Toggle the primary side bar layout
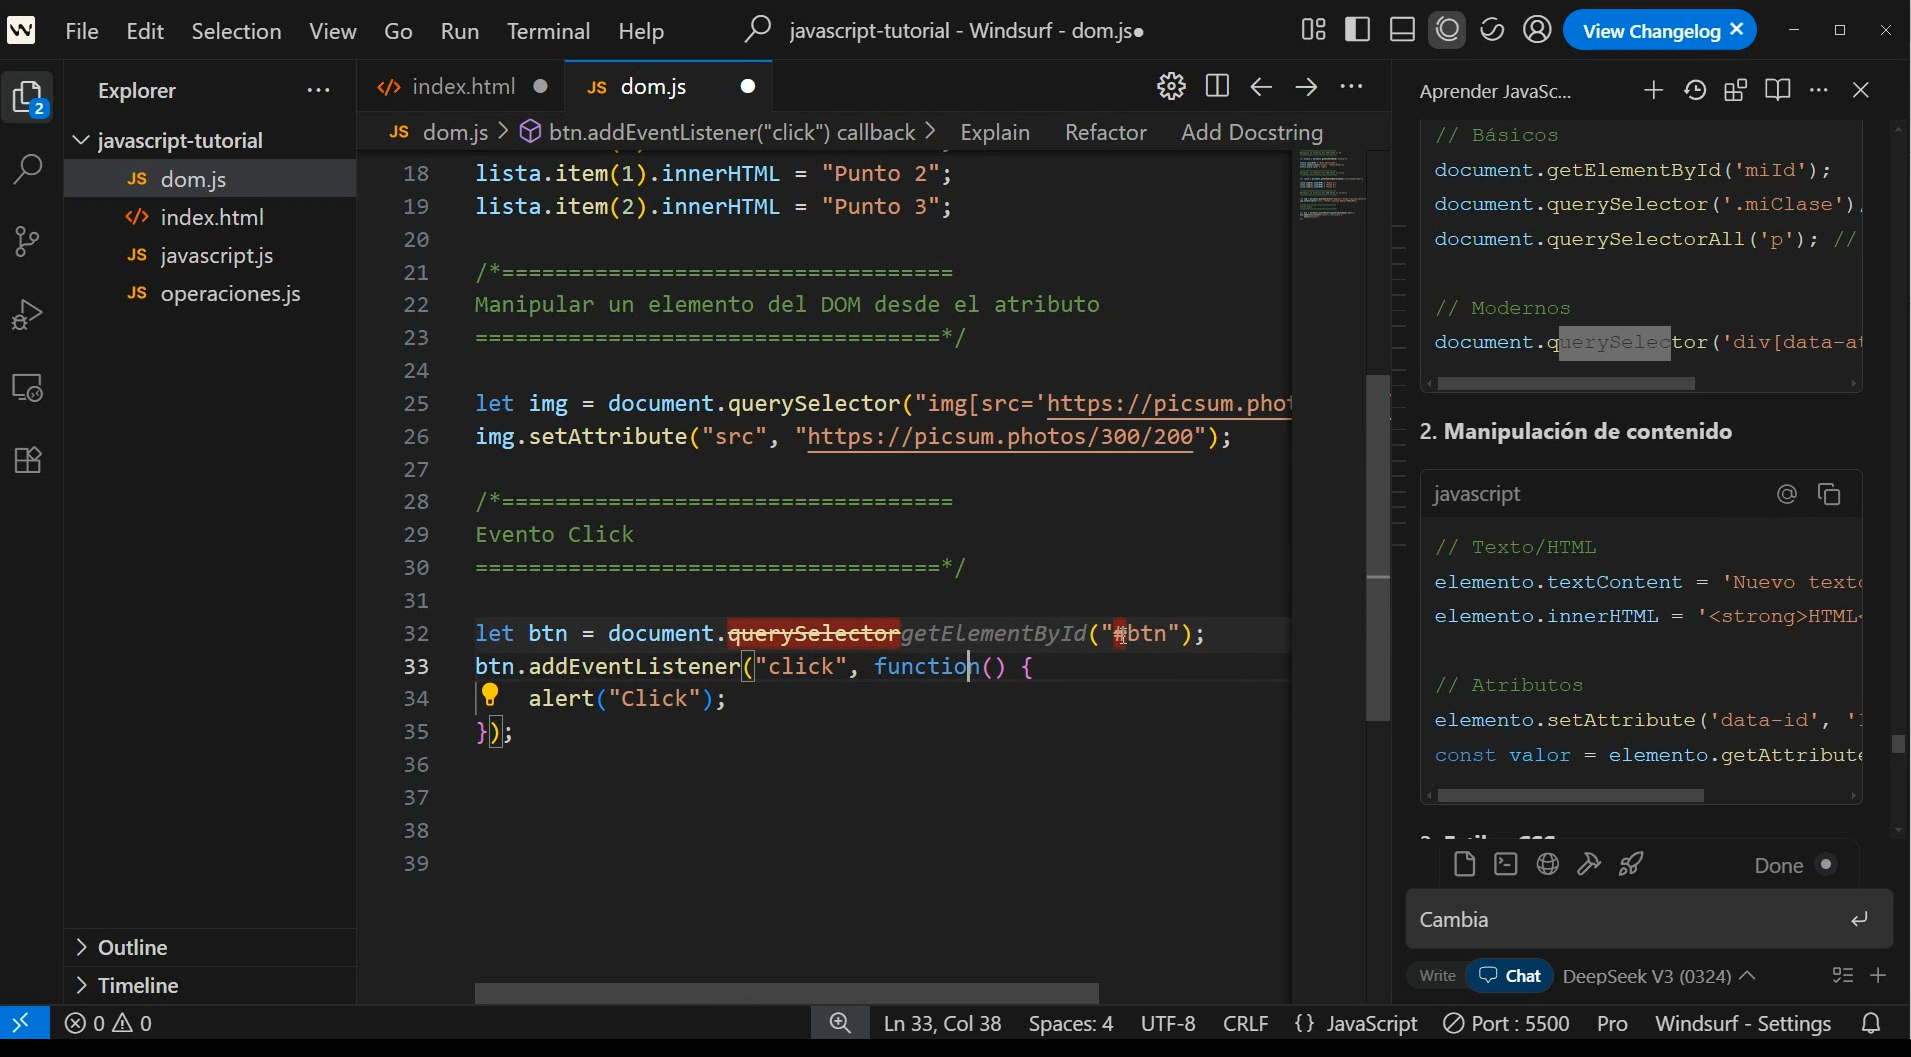 (x=1357, y=30)
